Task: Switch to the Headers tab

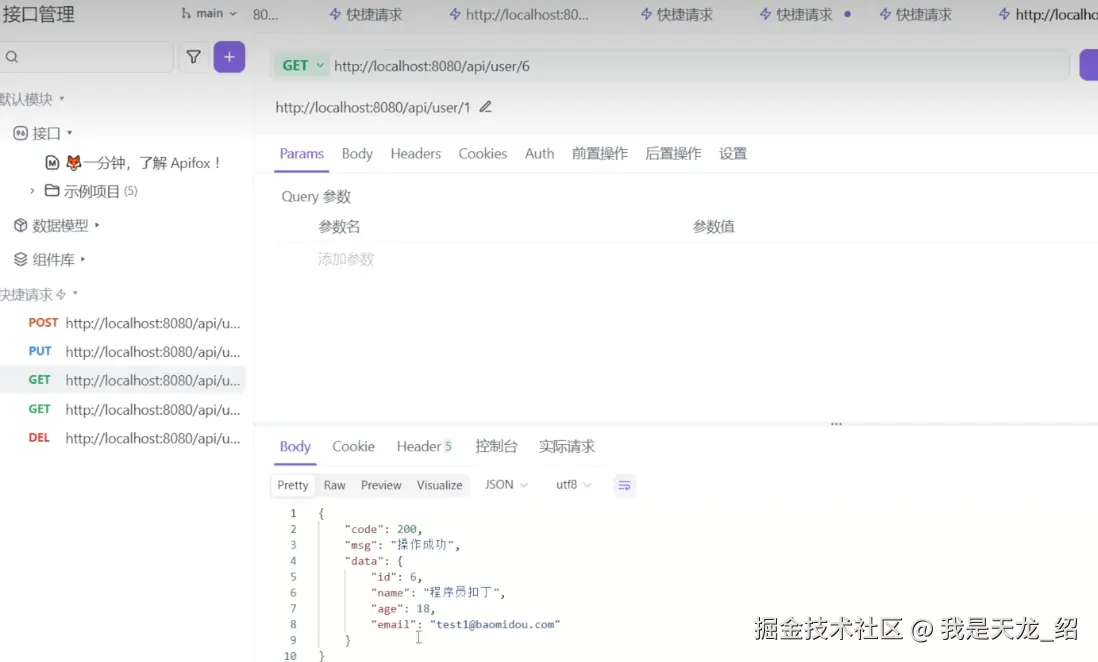Action: 415,153
